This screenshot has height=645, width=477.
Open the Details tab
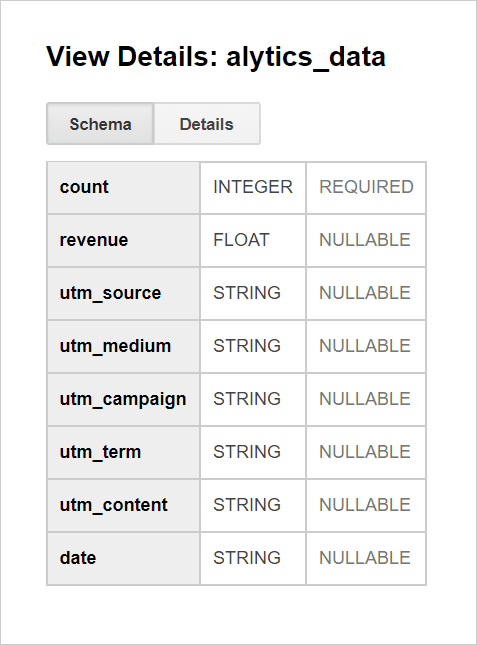pyautogui.click(x=207, y=124)
